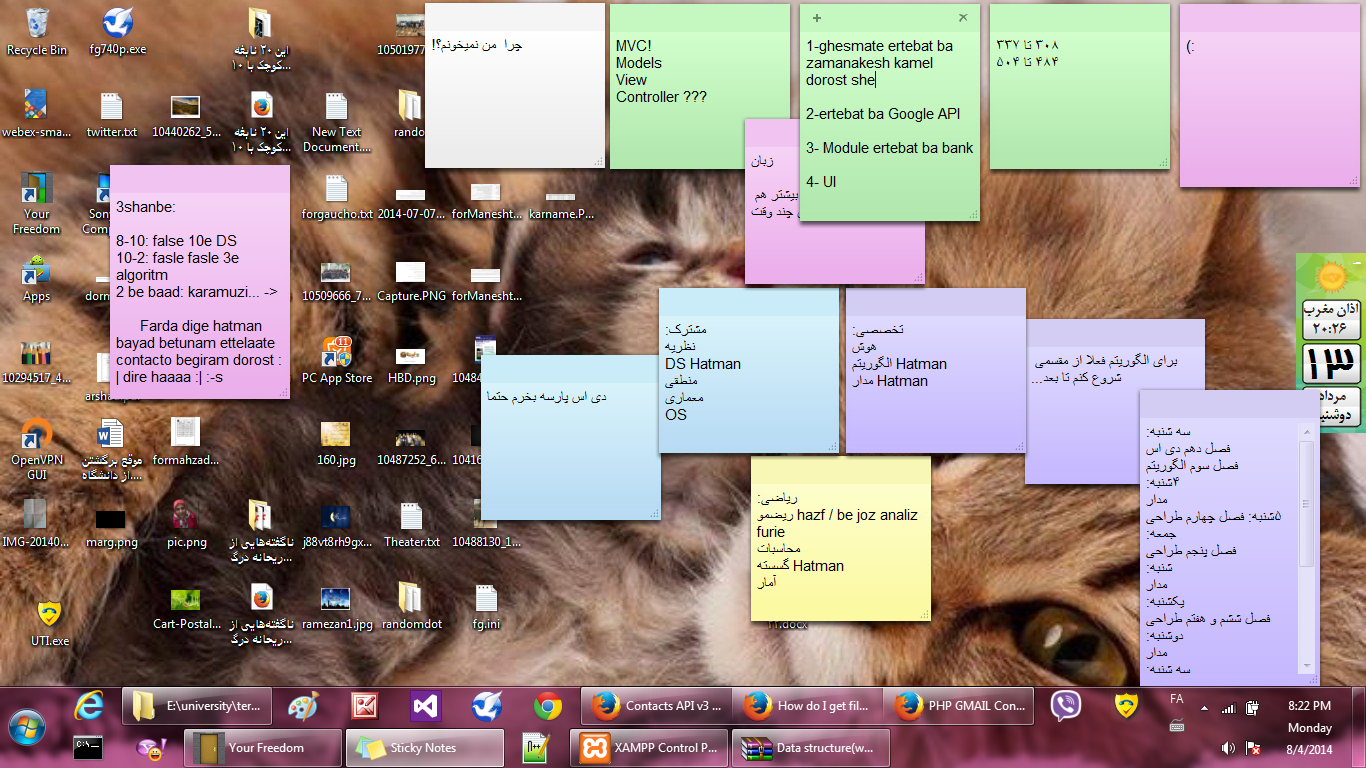Launch Paint from the taskbar palette icon
The width and height of the screenshot is (1366, 768).
302,706
